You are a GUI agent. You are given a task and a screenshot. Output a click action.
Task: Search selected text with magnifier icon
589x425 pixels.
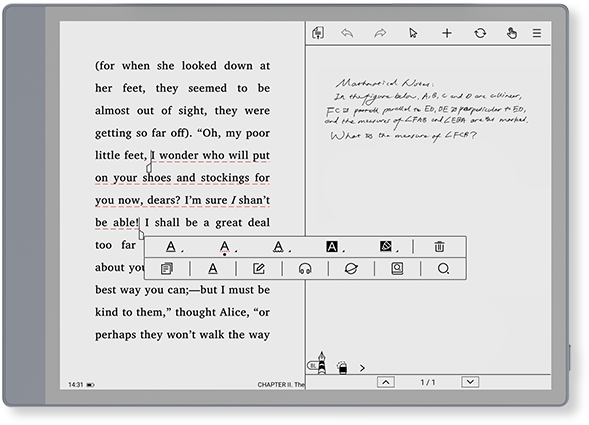coord(443,269)
